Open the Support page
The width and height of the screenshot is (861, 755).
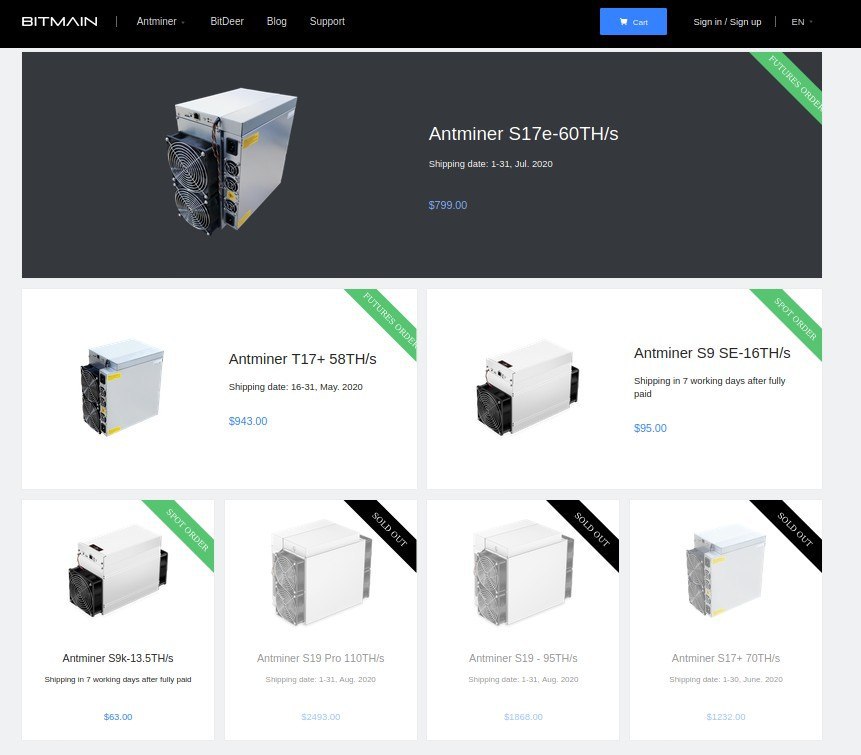(327, 21)
